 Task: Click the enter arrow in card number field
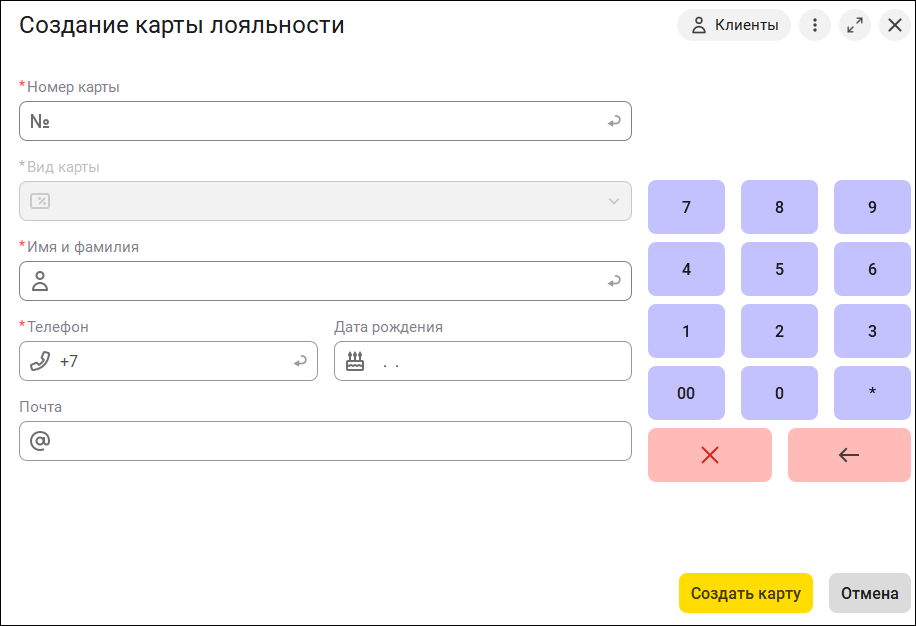(x=614, y=122)
